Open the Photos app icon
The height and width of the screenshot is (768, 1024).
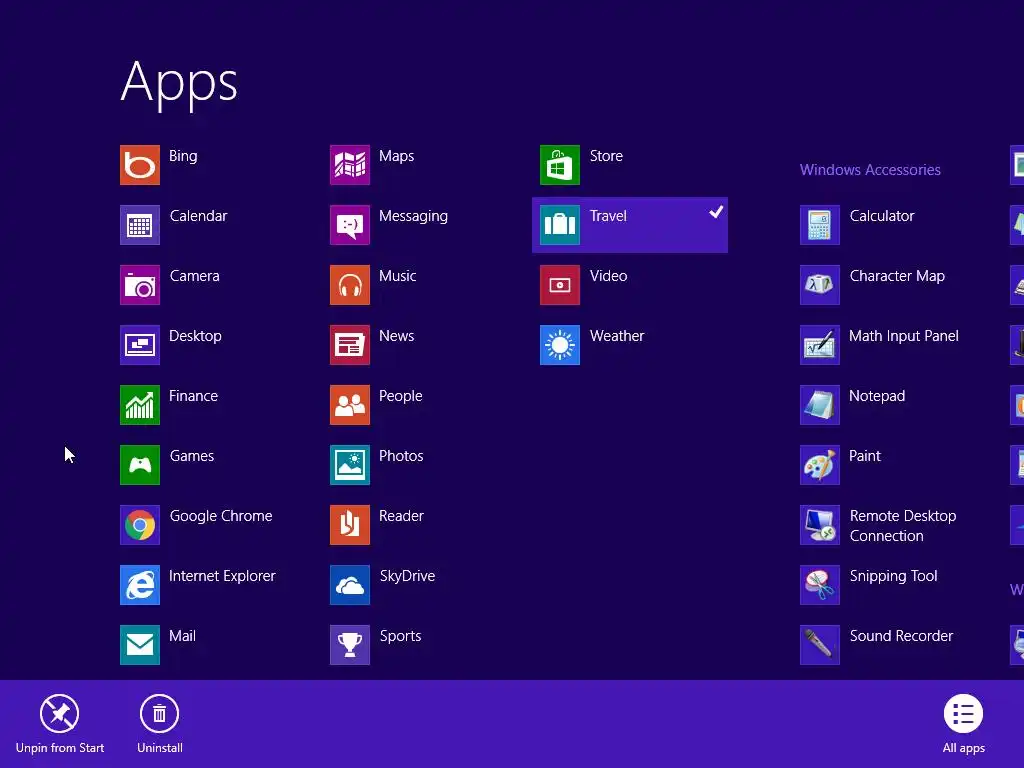[x=350, y=466]
